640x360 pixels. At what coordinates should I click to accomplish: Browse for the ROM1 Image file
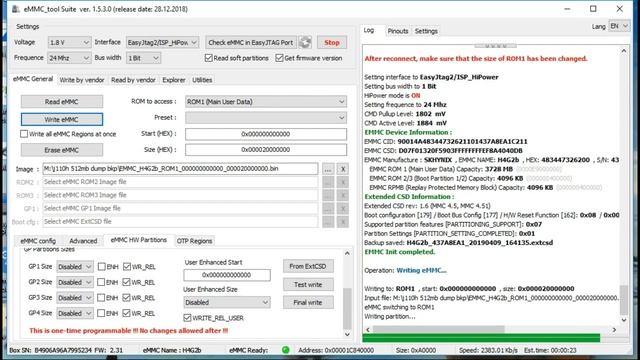tap(328, 169)
